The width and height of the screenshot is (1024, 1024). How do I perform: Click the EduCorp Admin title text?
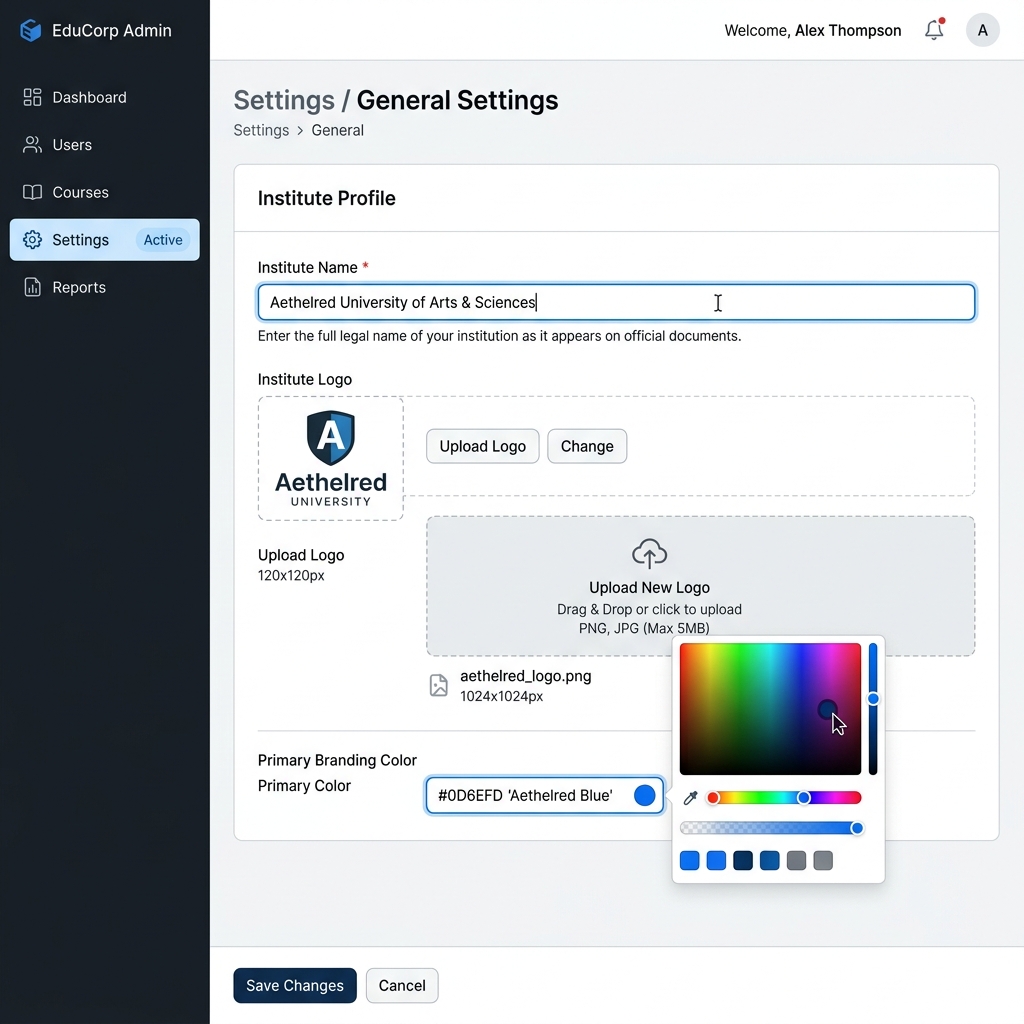tap(112, 30)
